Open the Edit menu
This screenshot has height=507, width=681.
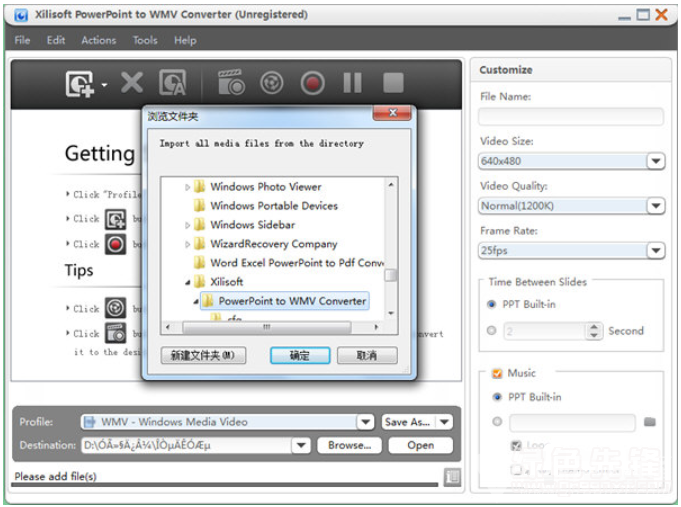pos(56,40)
